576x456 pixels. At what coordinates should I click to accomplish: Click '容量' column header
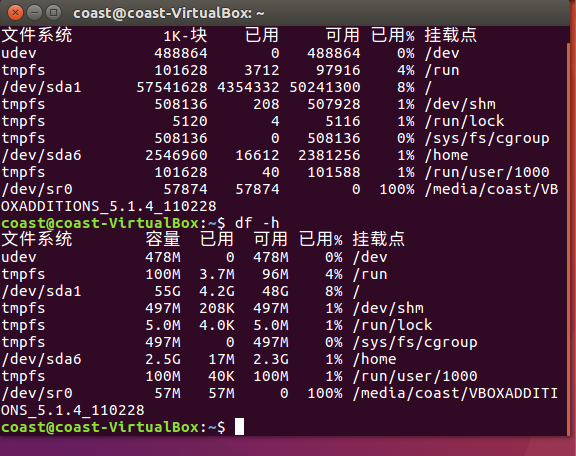[x=163, y=239]
